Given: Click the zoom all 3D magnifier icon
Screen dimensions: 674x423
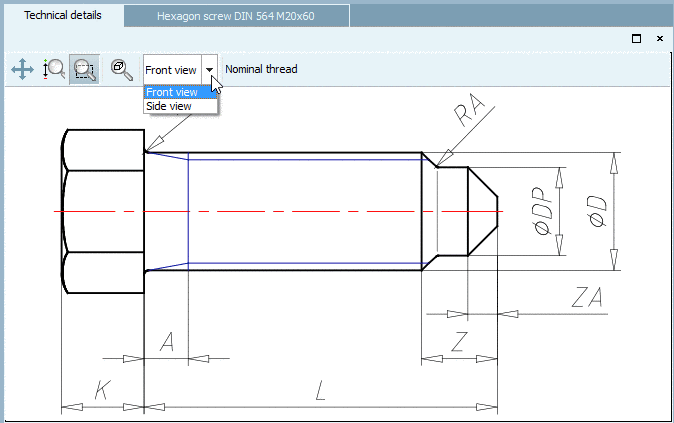Looking at the screenshot, I should [122, 70].
